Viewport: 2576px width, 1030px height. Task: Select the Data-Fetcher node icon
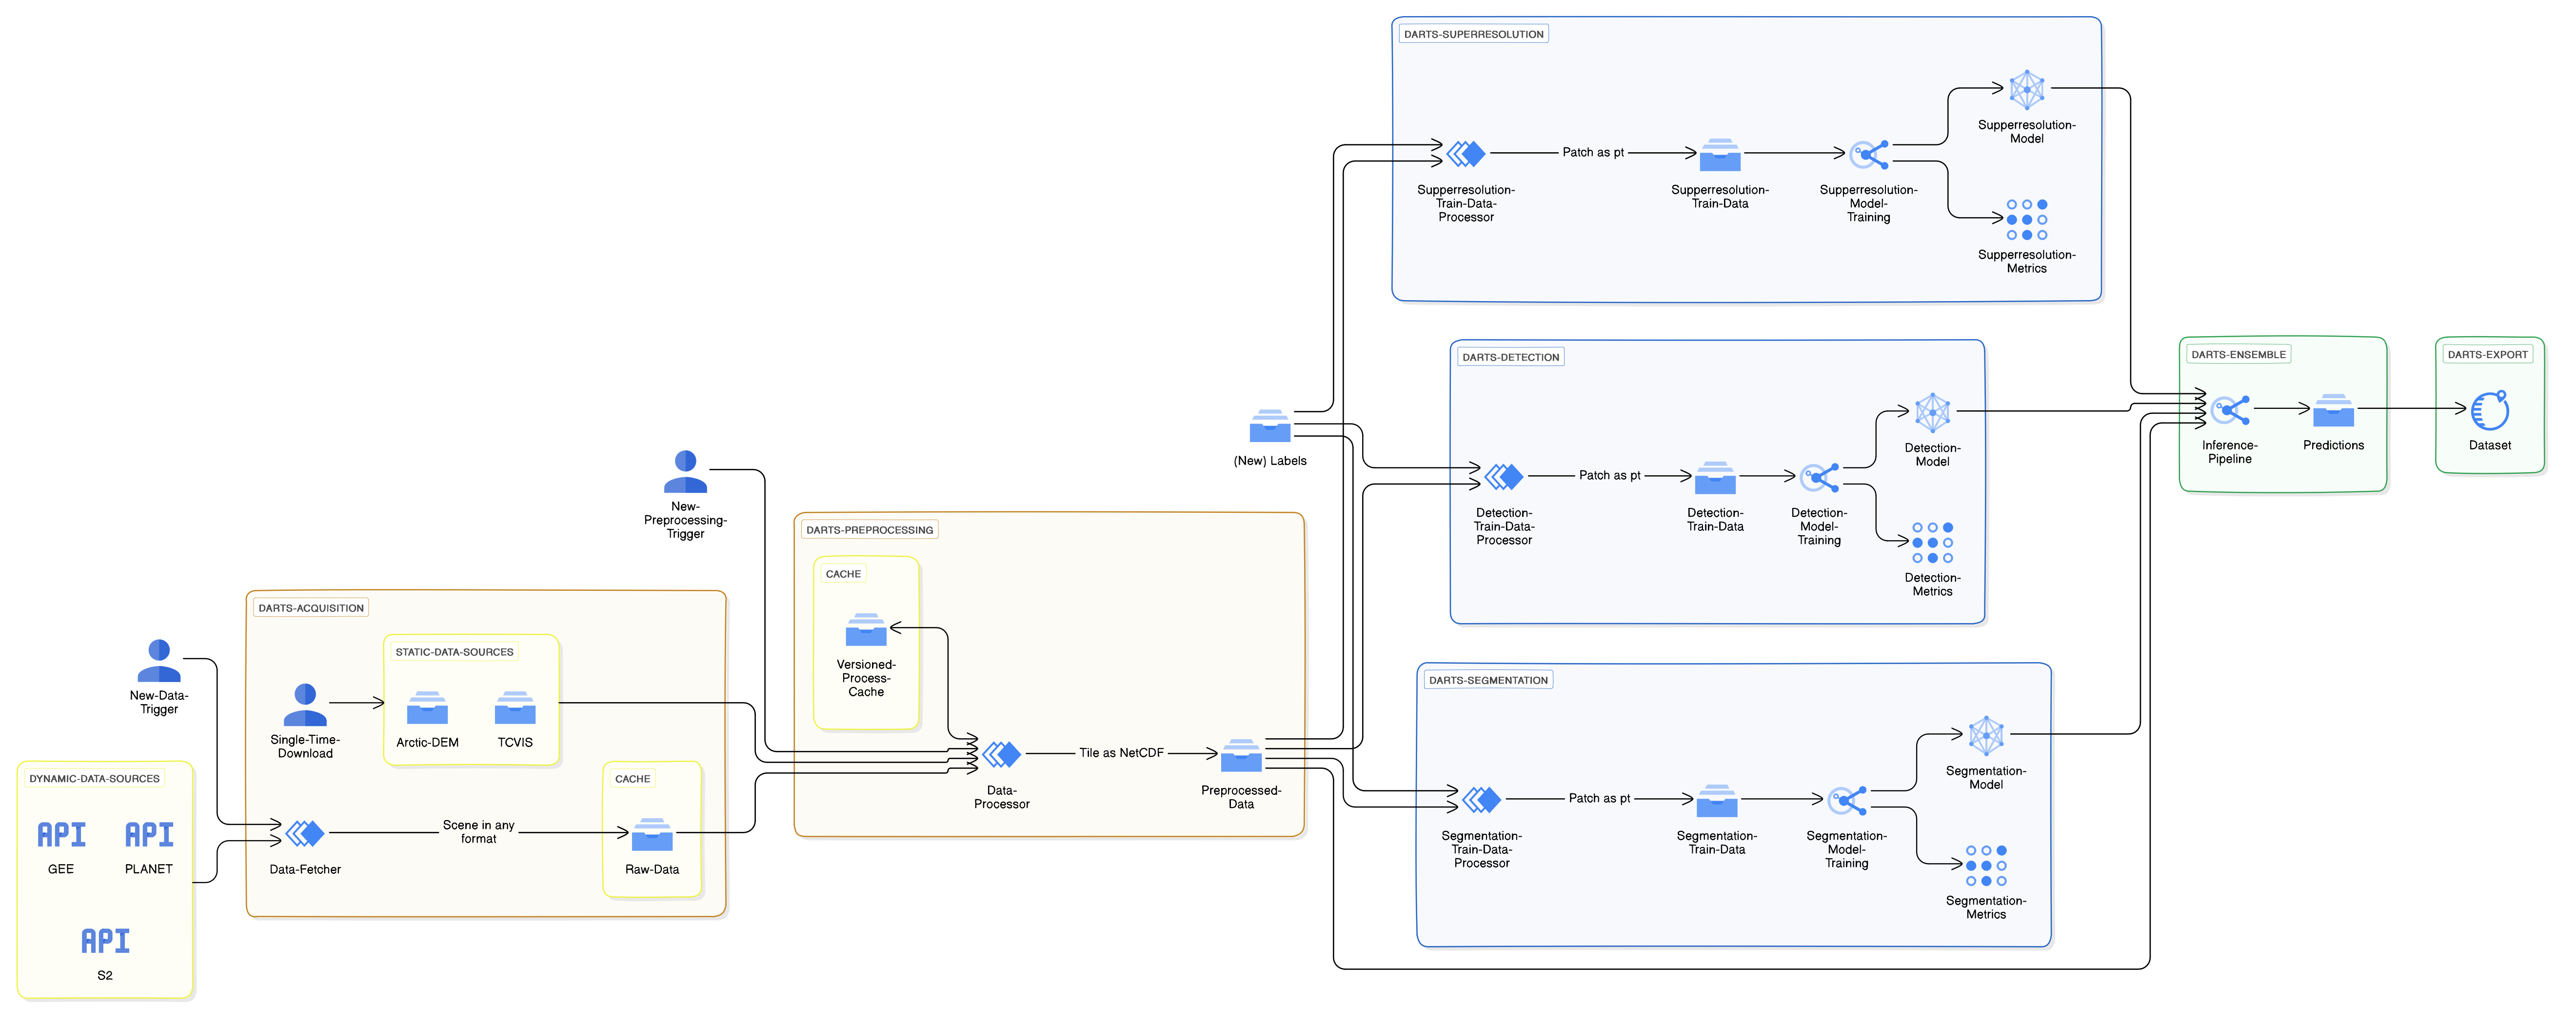305,833
